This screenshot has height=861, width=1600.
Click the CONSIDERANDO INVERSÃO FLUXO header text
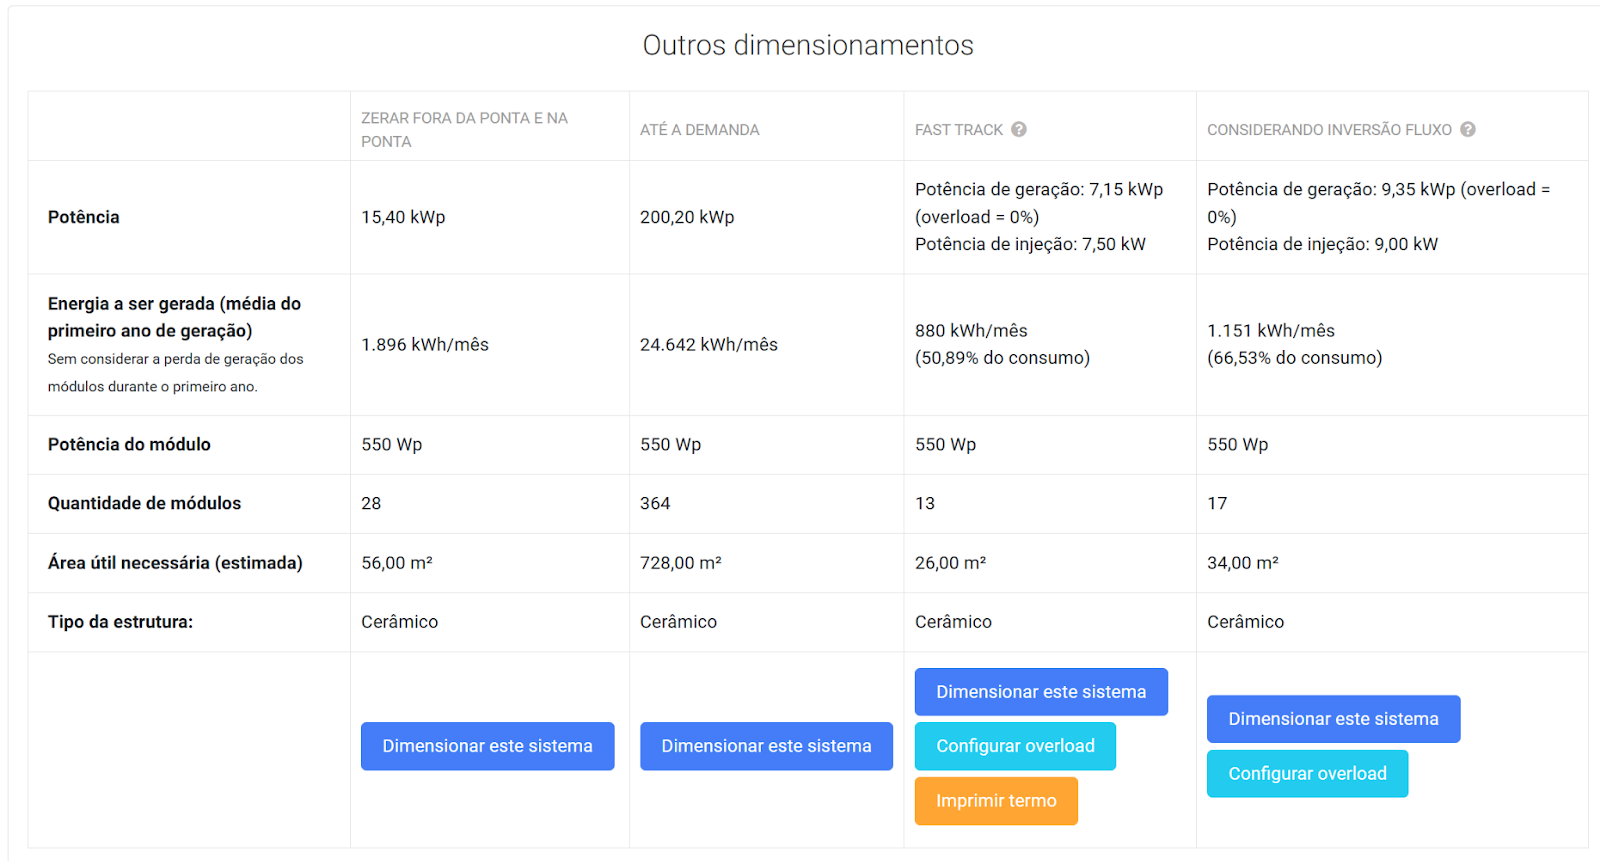pyautogui.click(x=1329, y=130)
